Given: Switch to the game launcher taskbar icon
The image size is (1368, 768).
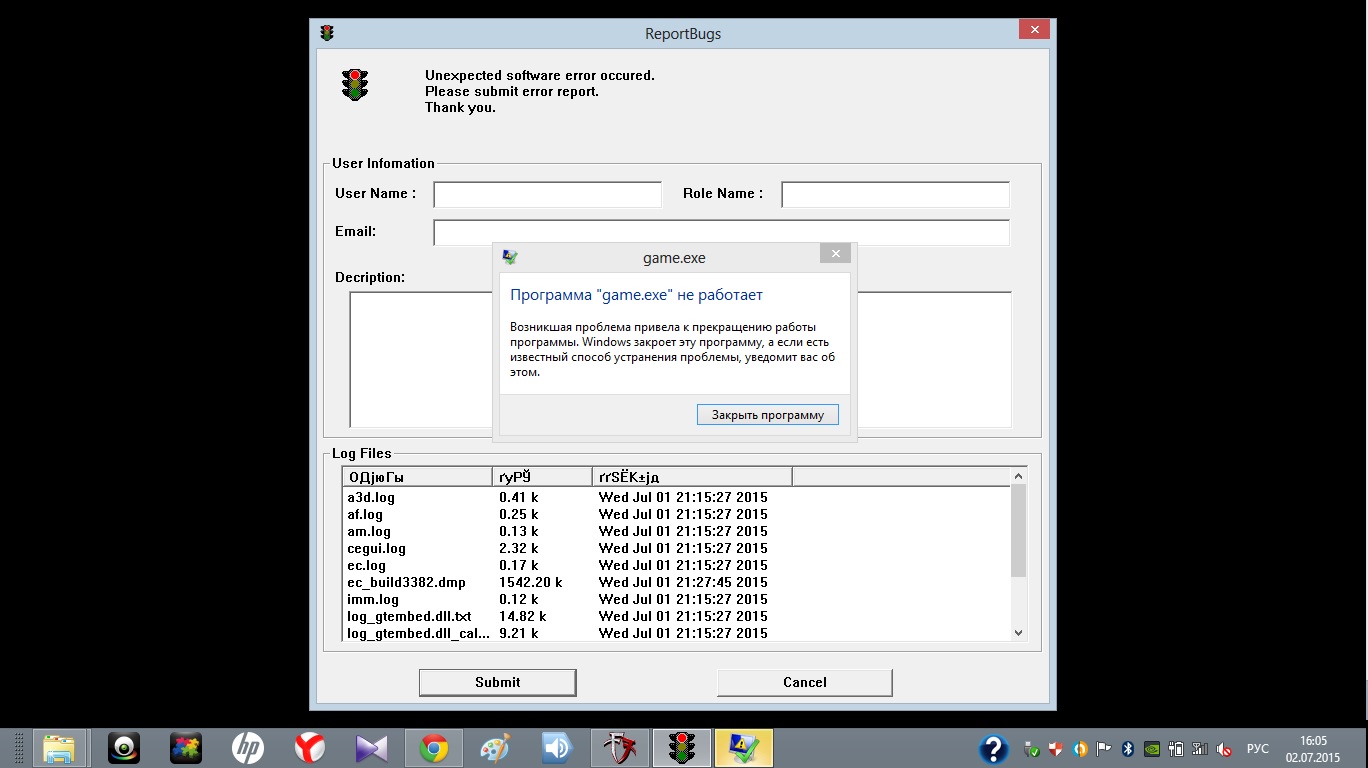Looking at the screenshot, I should click(x=619, y=748).
